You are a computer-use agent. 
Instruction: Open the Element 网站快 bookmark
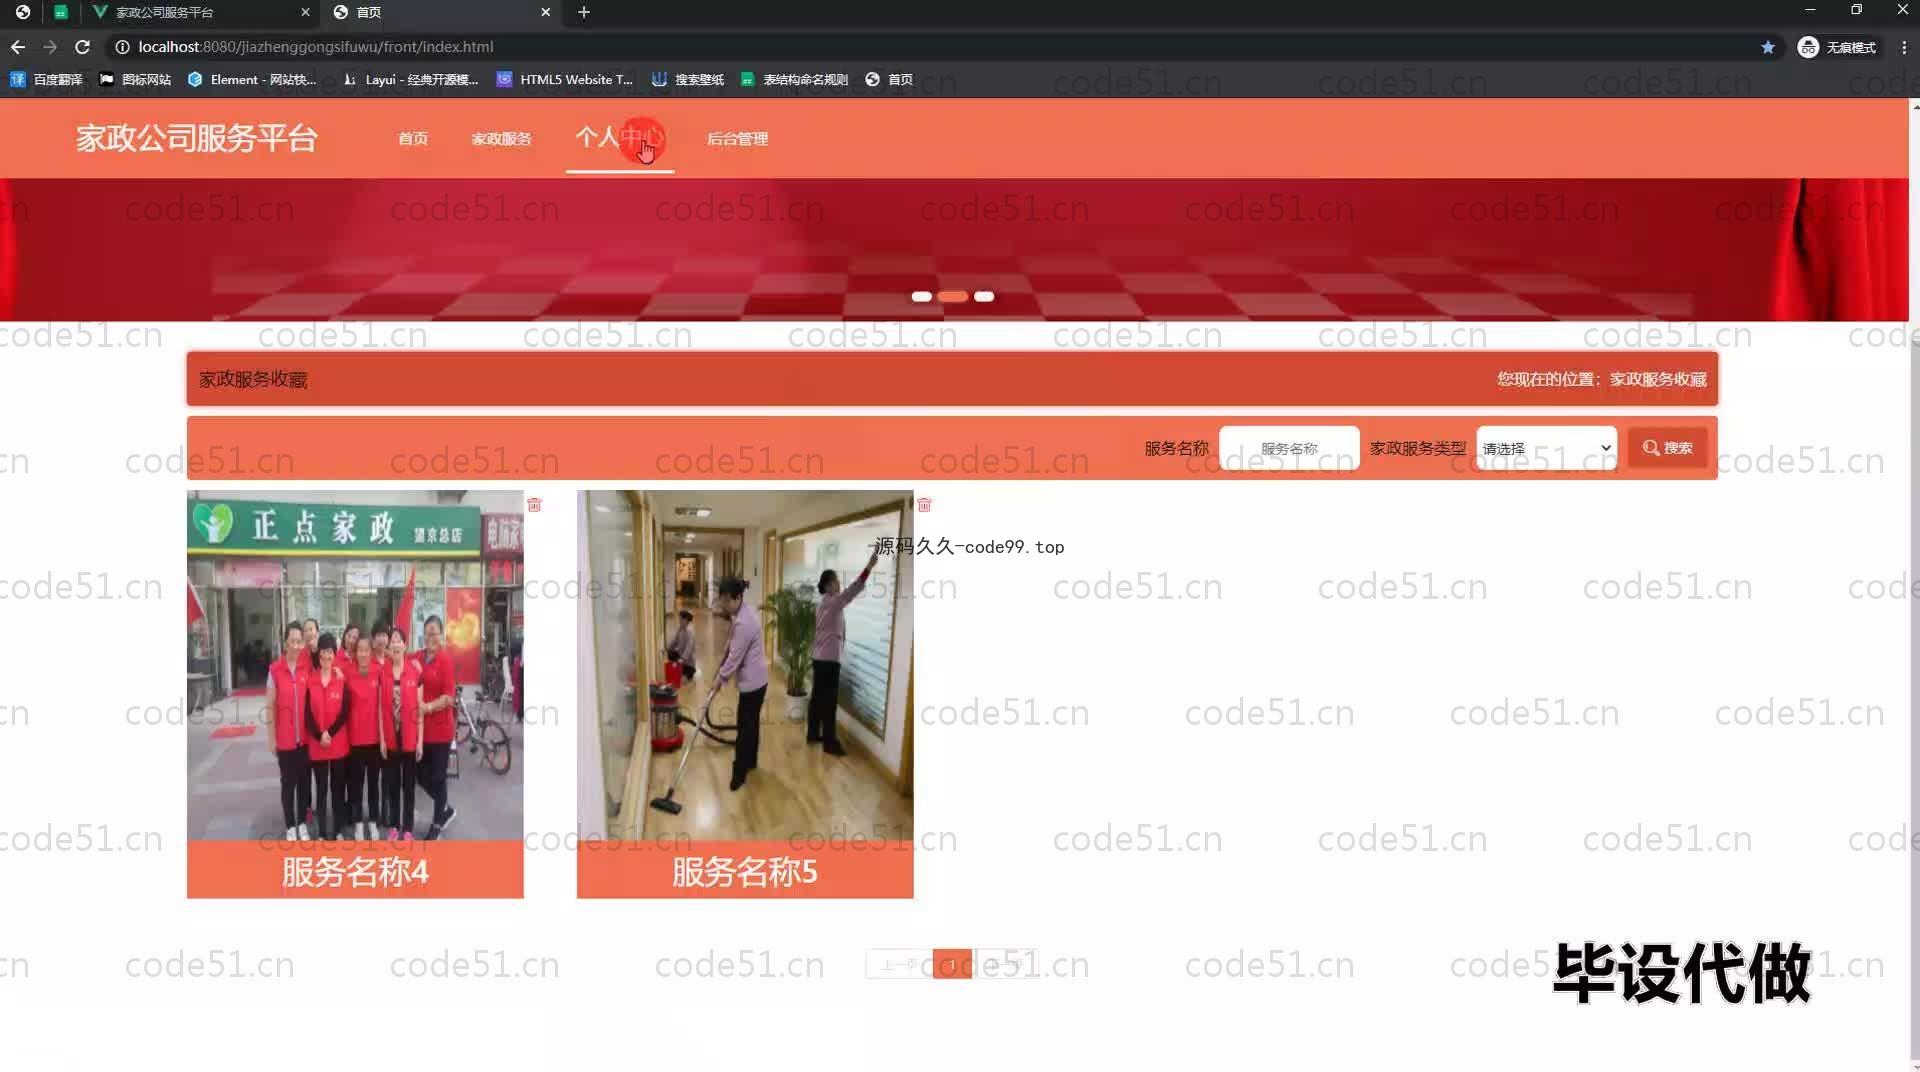pos(253,79)
